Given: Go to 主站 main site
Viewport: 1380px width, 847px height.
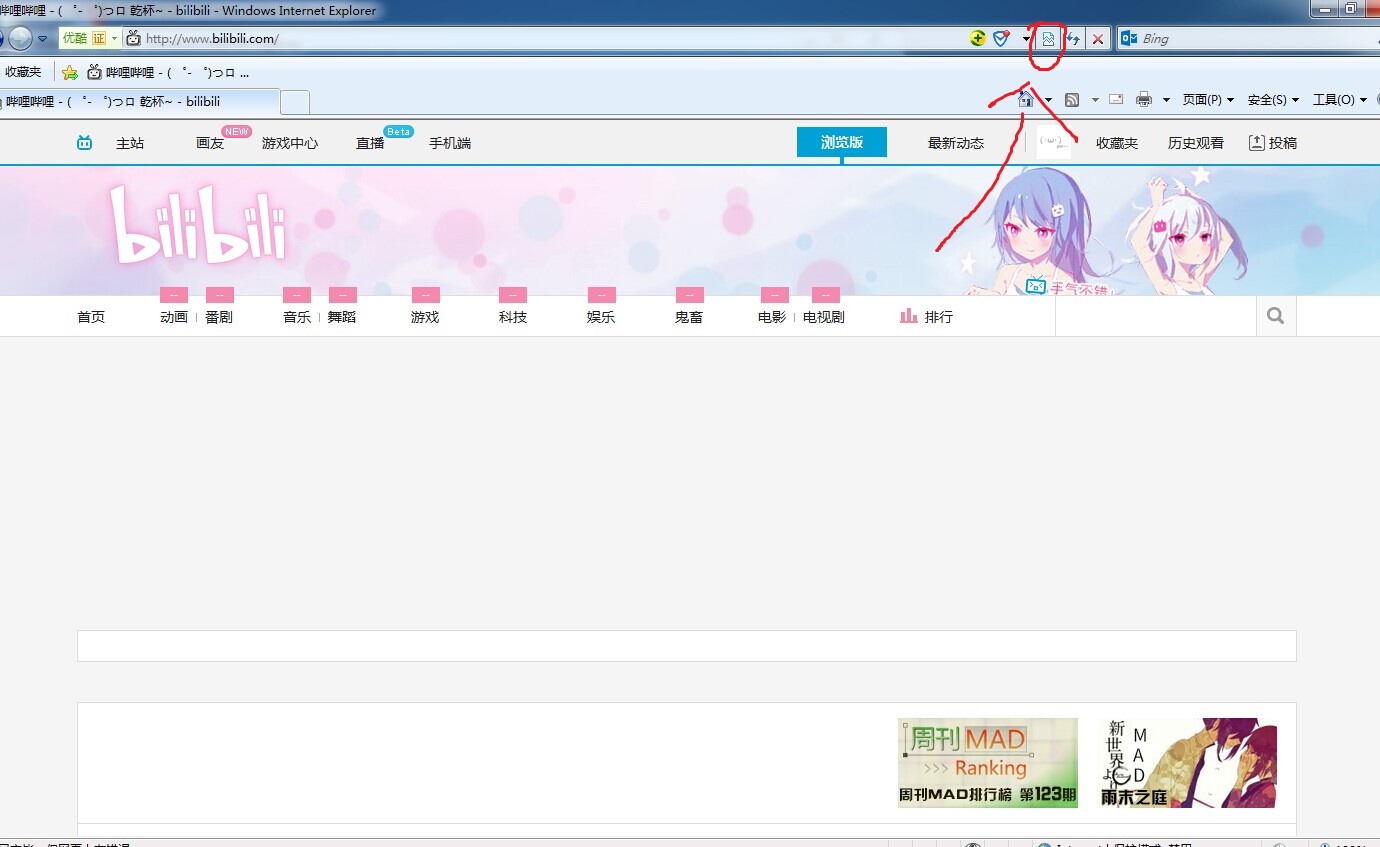Looking at the screenshot, I should click(130, 143).
